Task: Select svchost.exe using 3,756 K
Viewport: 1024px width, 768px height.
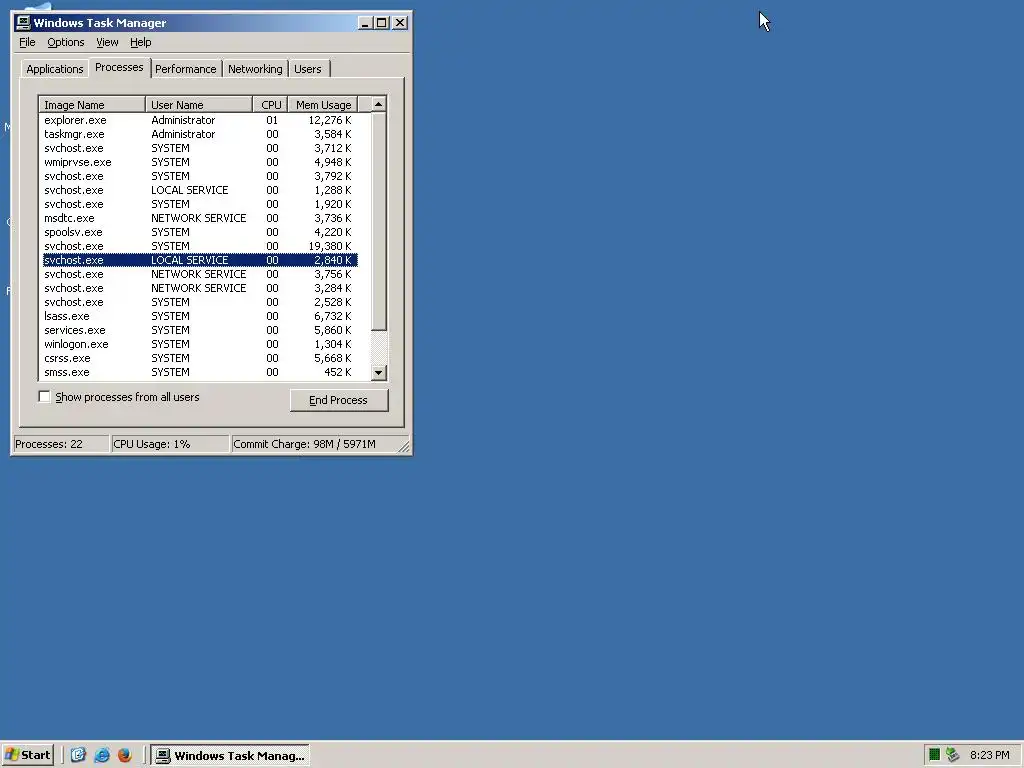Action: click(200, 274)
